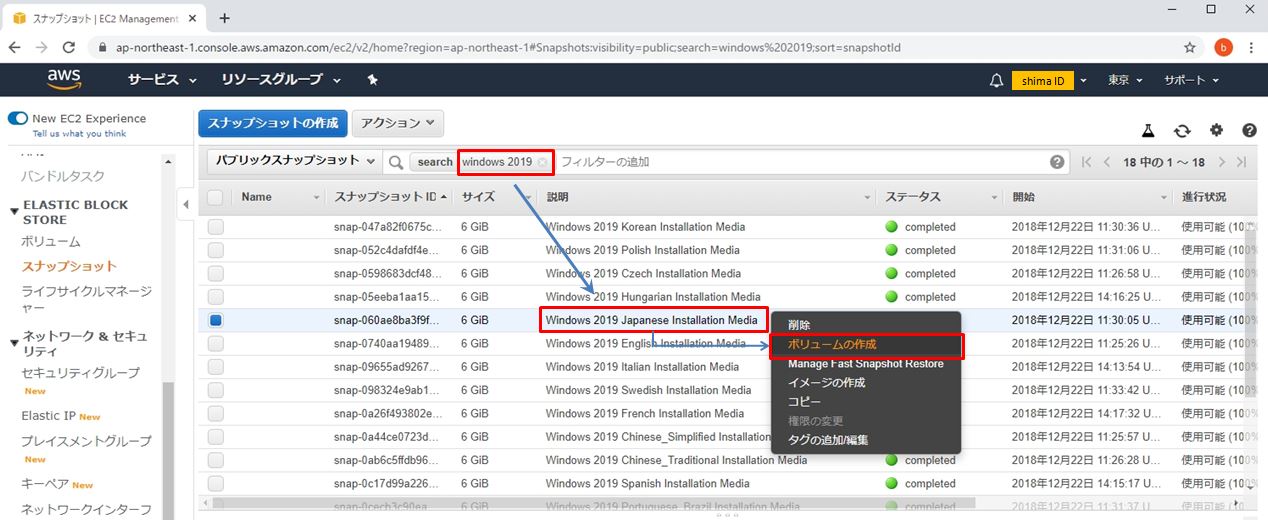This screenshot has height=520, width=1268.
Task: Choose イメージの作成 in the context menu
Action: (x=826, y=382)
